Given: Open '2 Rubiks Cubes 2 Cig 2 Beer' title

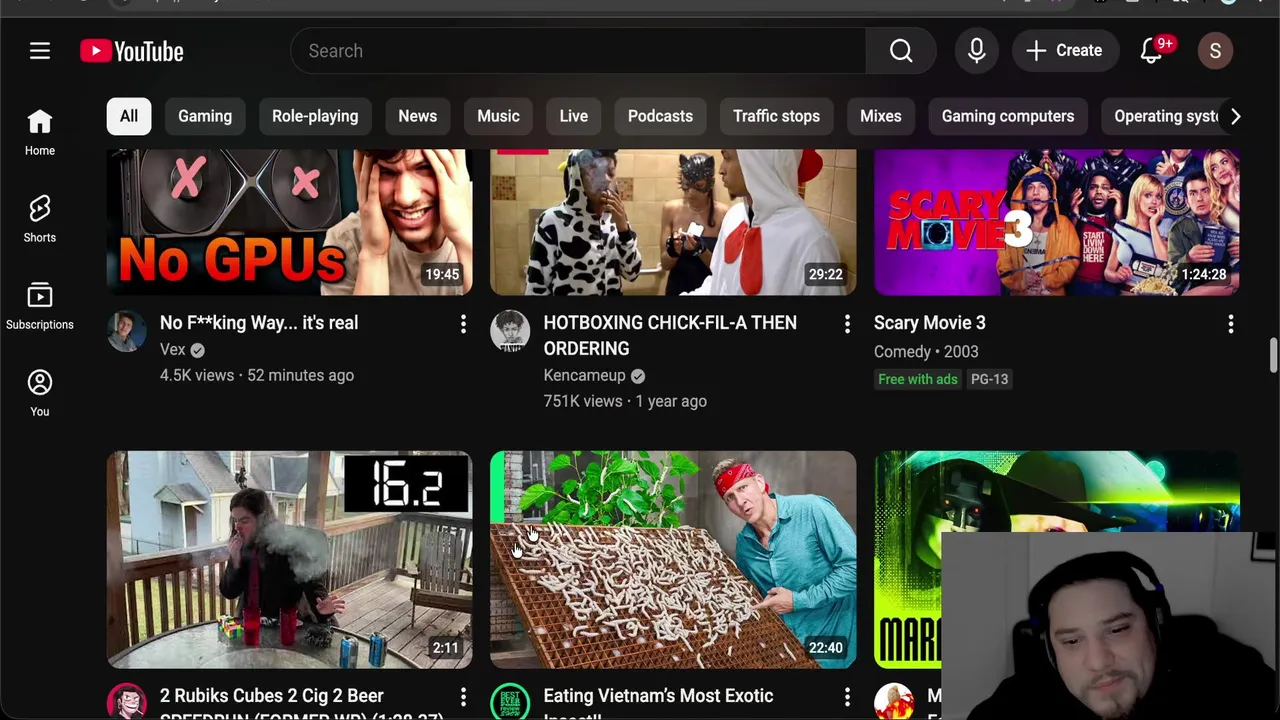Looking at the screenshot, I should 302,702.
